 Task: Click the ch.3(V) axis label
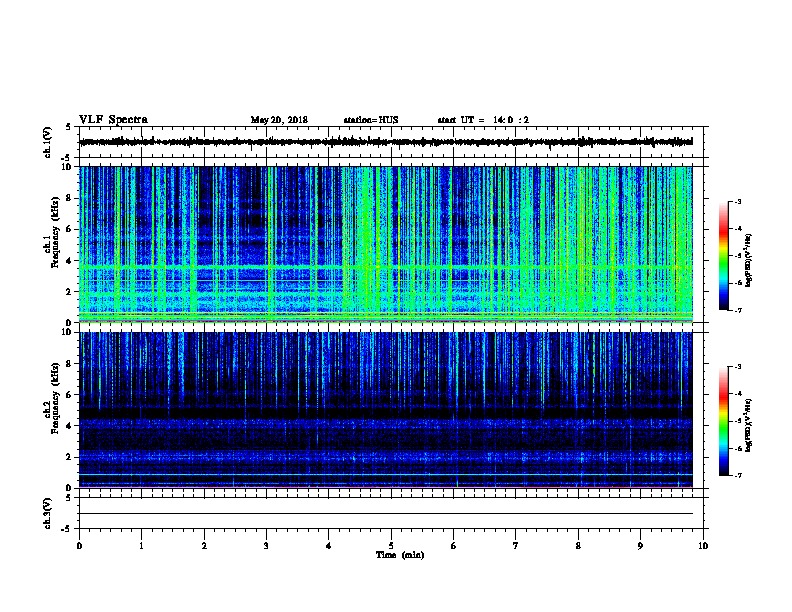[48, 513]
